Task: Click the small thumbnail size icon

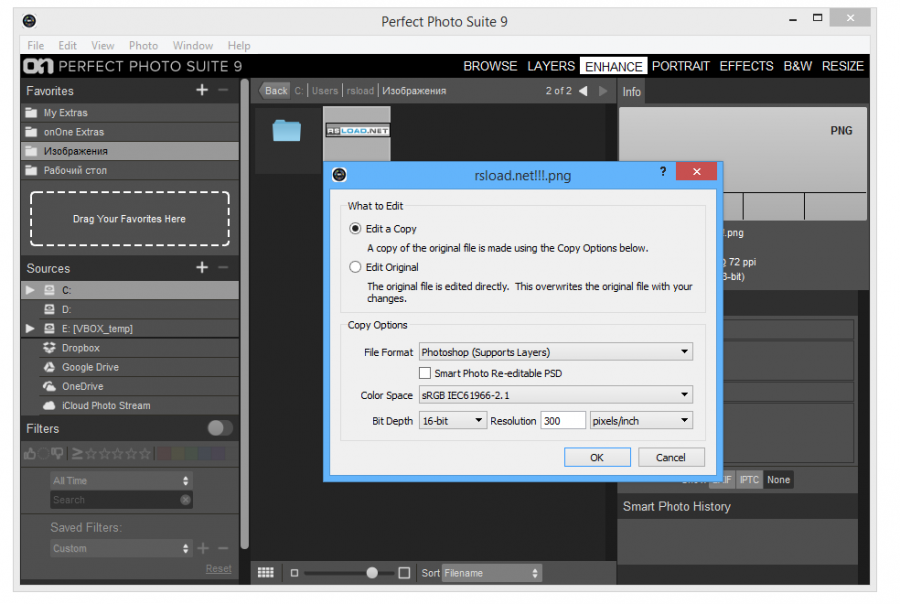Action: coord(294,573)
